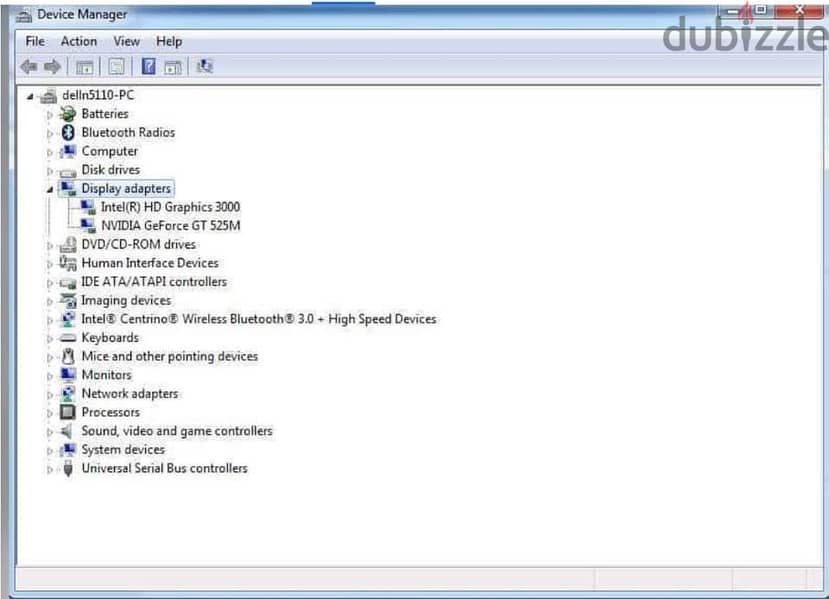Select the Sound, video and game controllers label
The image size is (829, 599).
point(177,431)
